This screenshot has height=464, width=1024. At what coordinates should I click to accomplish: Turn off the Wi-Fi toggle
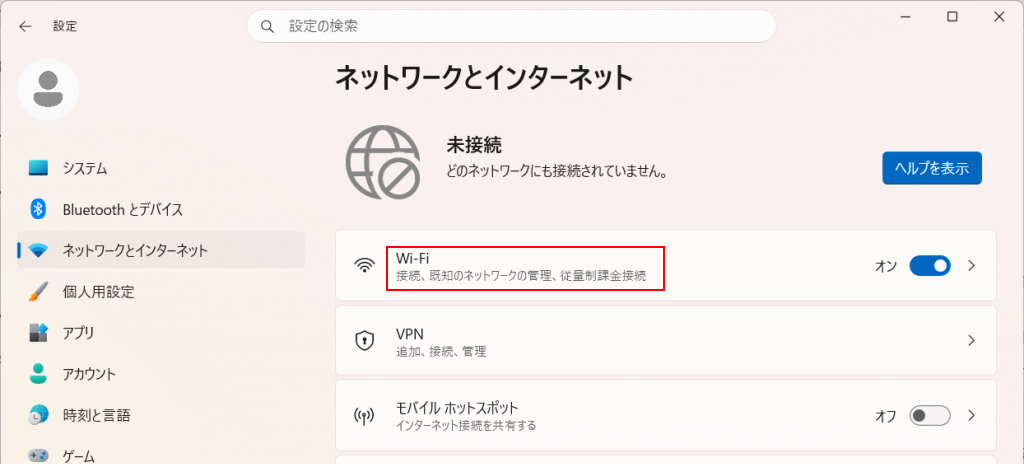(x=929, y=266)
